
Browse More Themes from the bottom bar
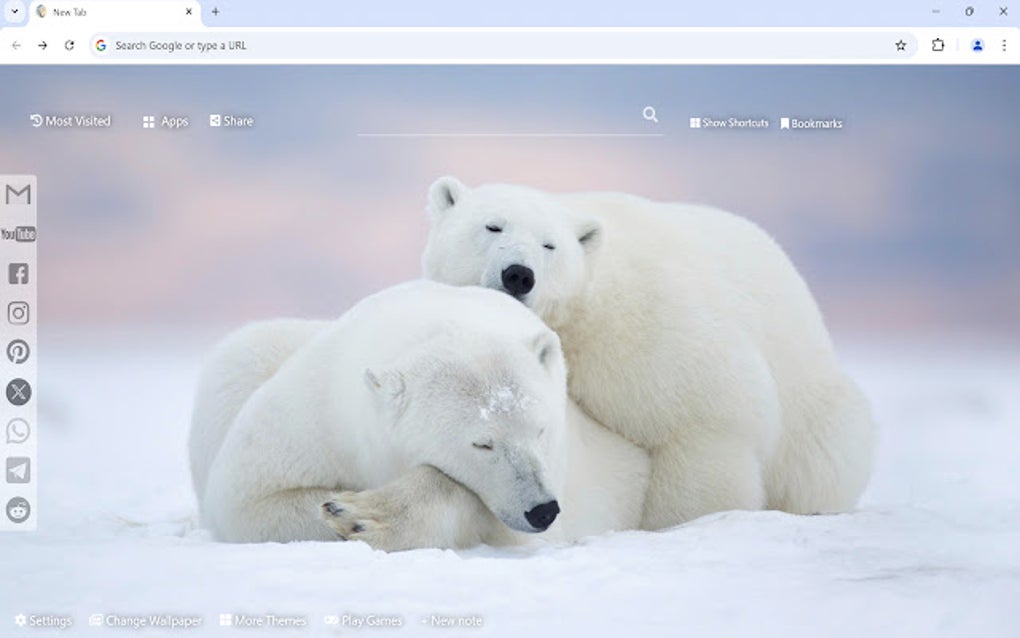click(x=262, y=620)
